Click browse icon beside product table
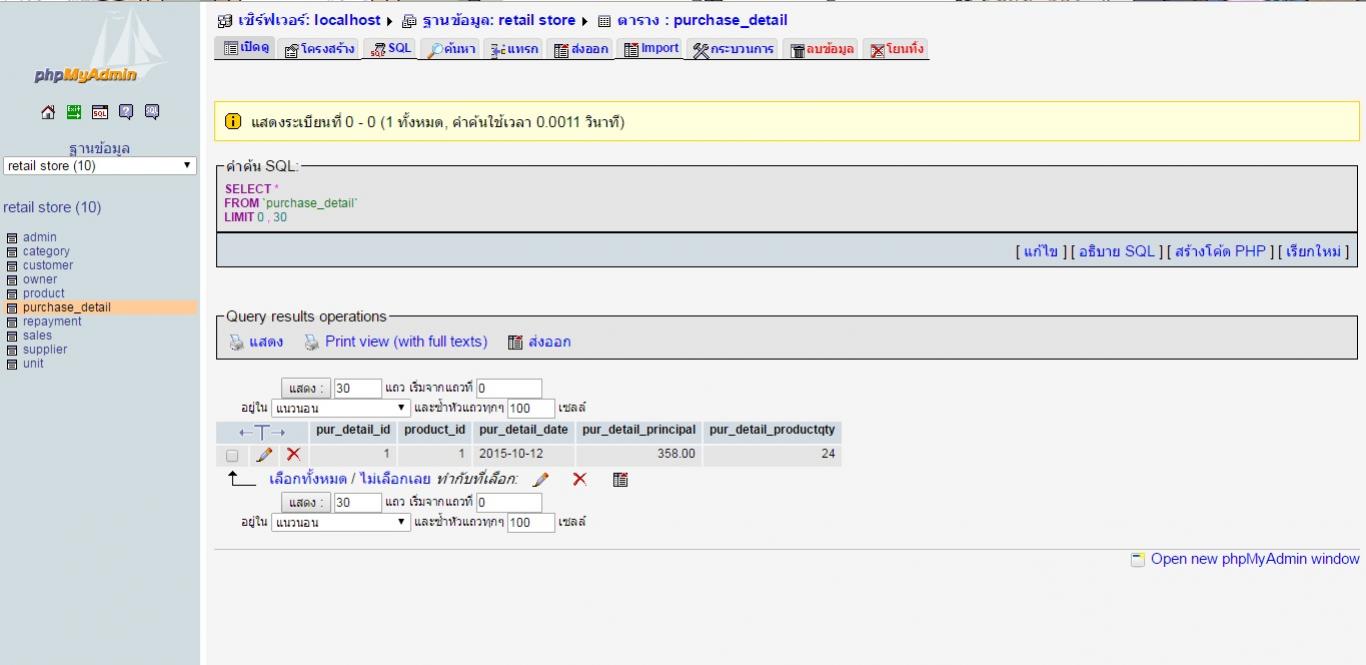 12,294
